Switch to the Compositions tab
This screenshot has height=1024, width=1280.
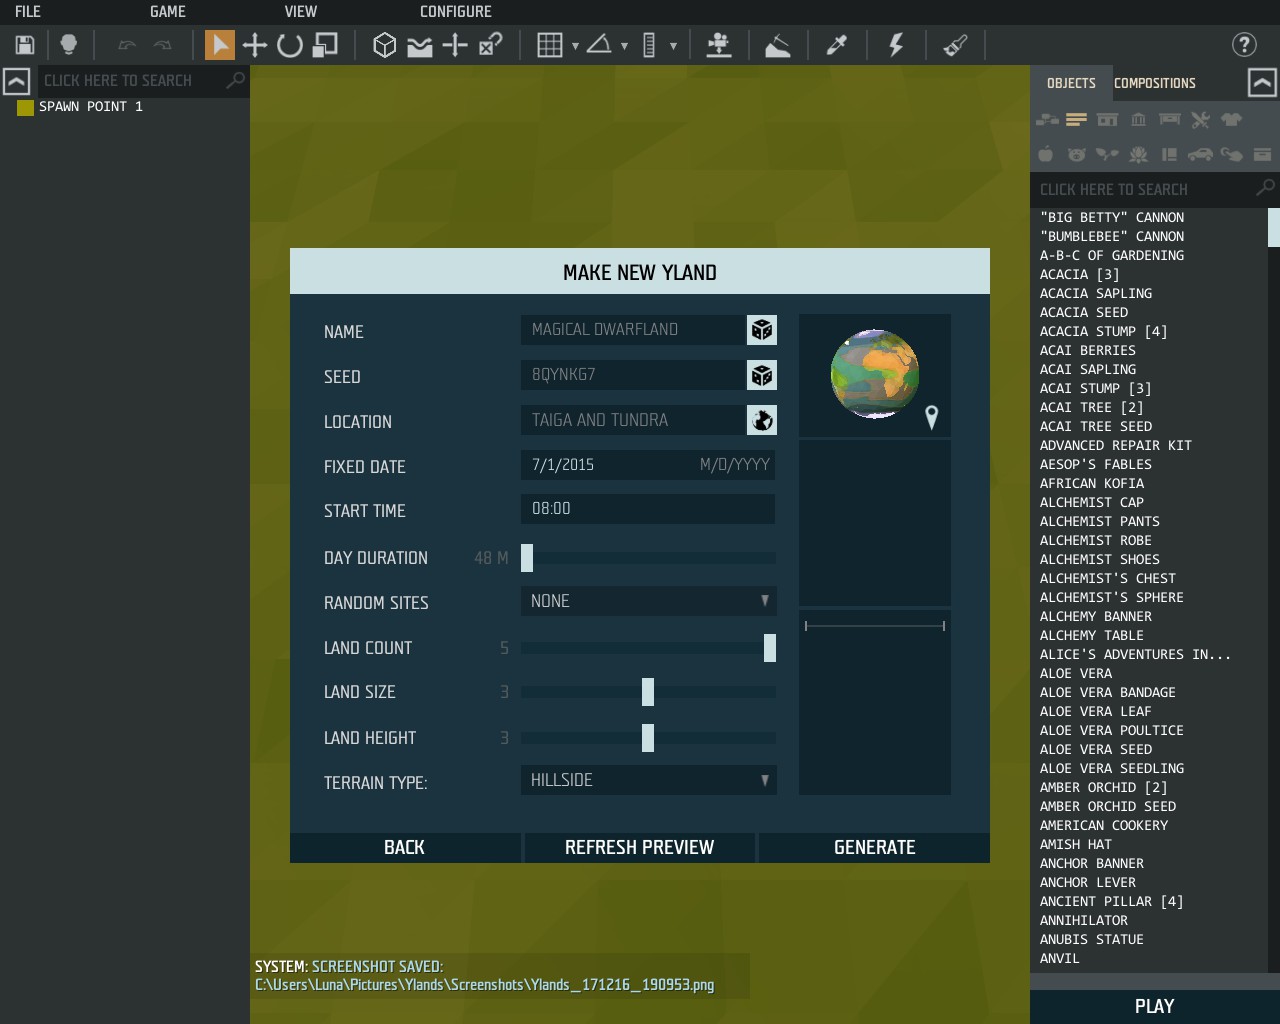point(1154,83)
